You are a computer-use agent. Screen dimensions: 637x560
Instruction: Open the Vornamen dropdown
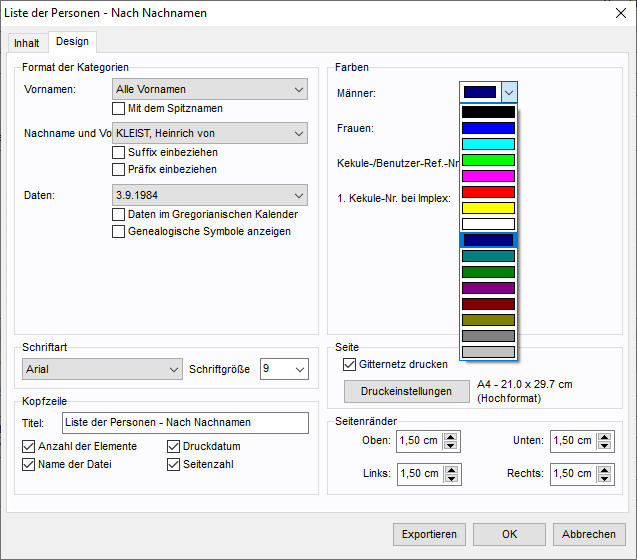pyautogui.click(x=210, y=90)
